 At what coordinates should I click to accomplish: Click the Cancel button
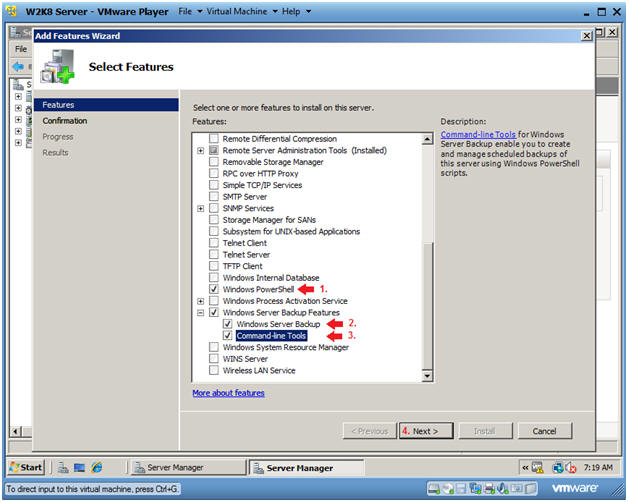(x=545, y=431)
